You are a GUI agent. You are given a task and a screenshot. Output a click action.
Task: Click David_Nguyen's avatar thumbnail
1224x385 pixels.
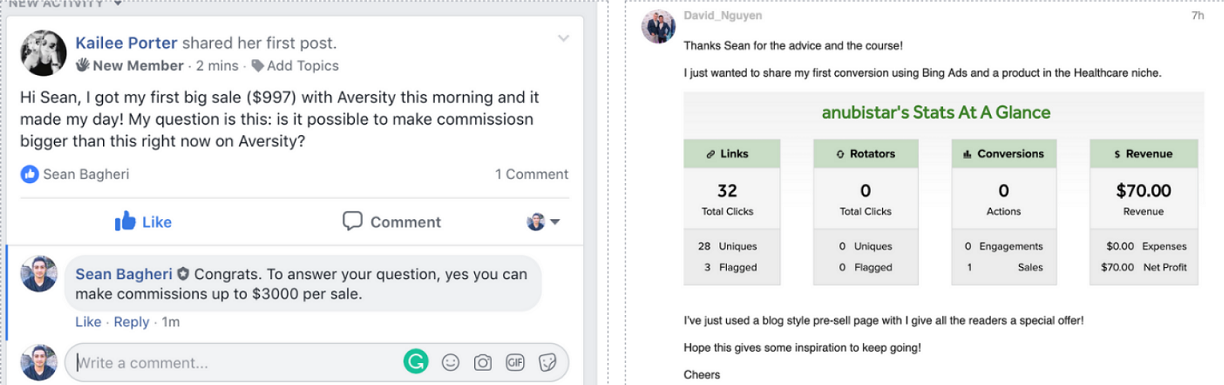(657, 26)
